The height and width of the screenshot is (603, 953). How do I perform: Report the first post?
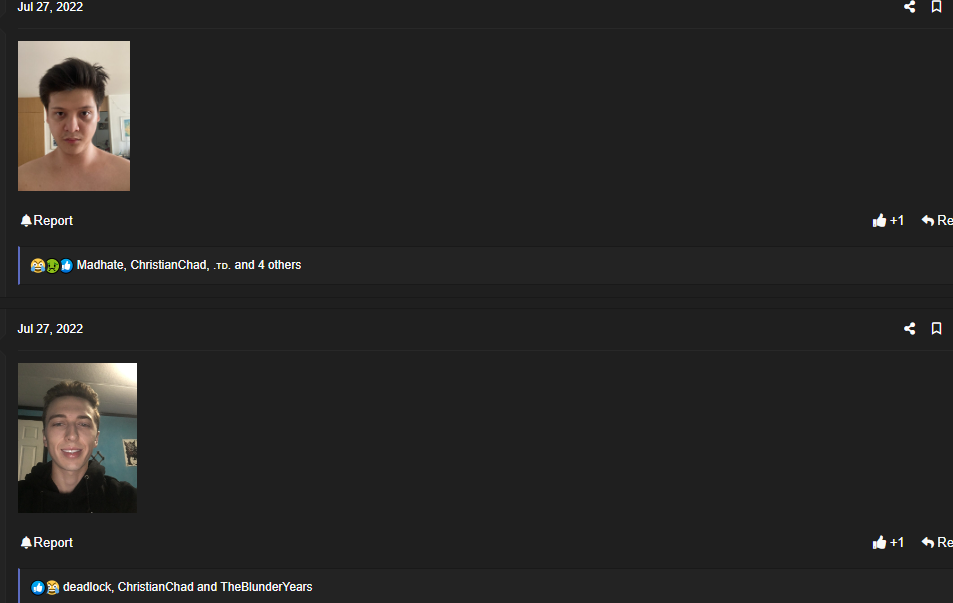(x=47, y=221)
